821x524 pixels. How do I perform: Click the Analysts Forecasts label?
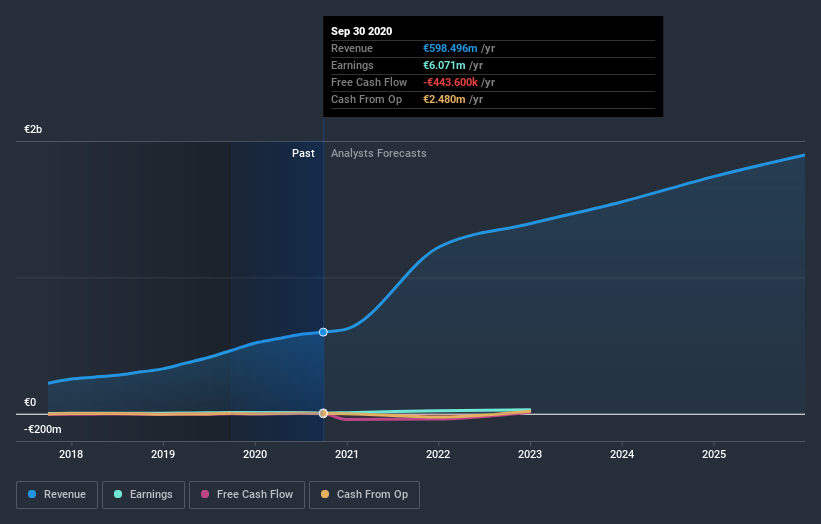tap(379, 153)
